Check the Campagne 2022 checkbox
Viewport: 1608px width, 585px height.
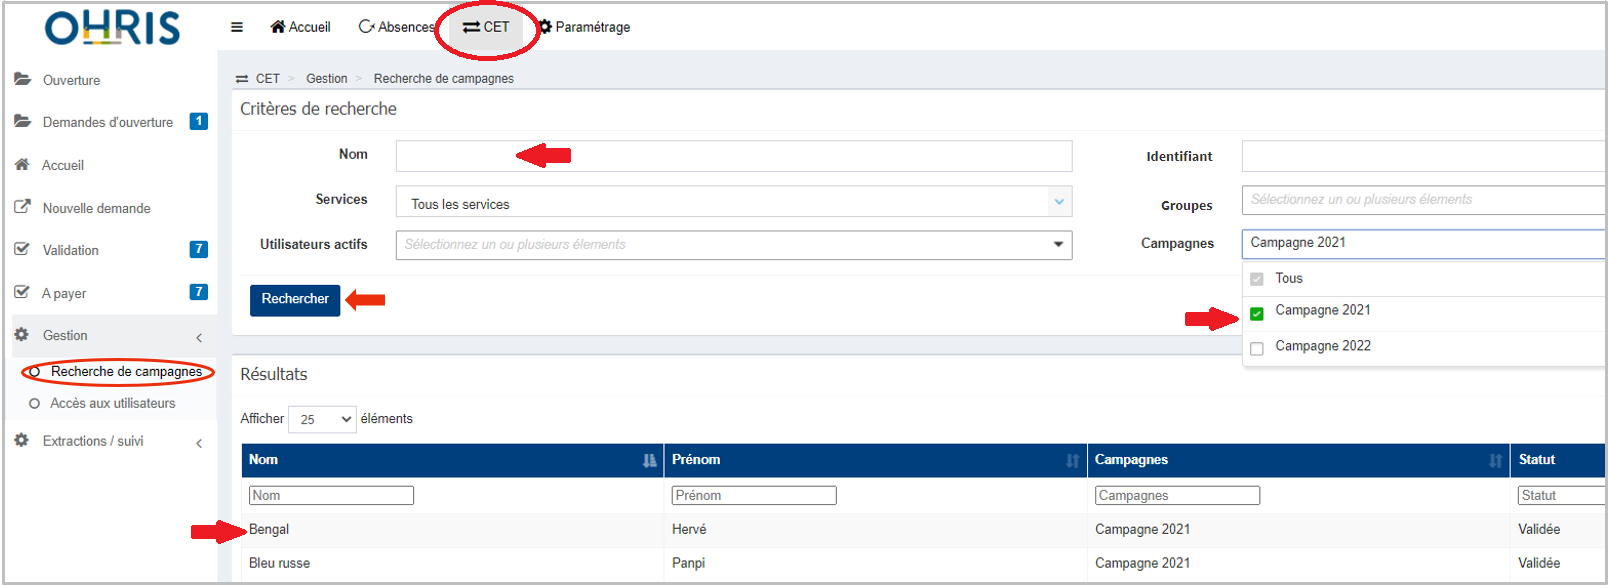(x=1257, y=348)
